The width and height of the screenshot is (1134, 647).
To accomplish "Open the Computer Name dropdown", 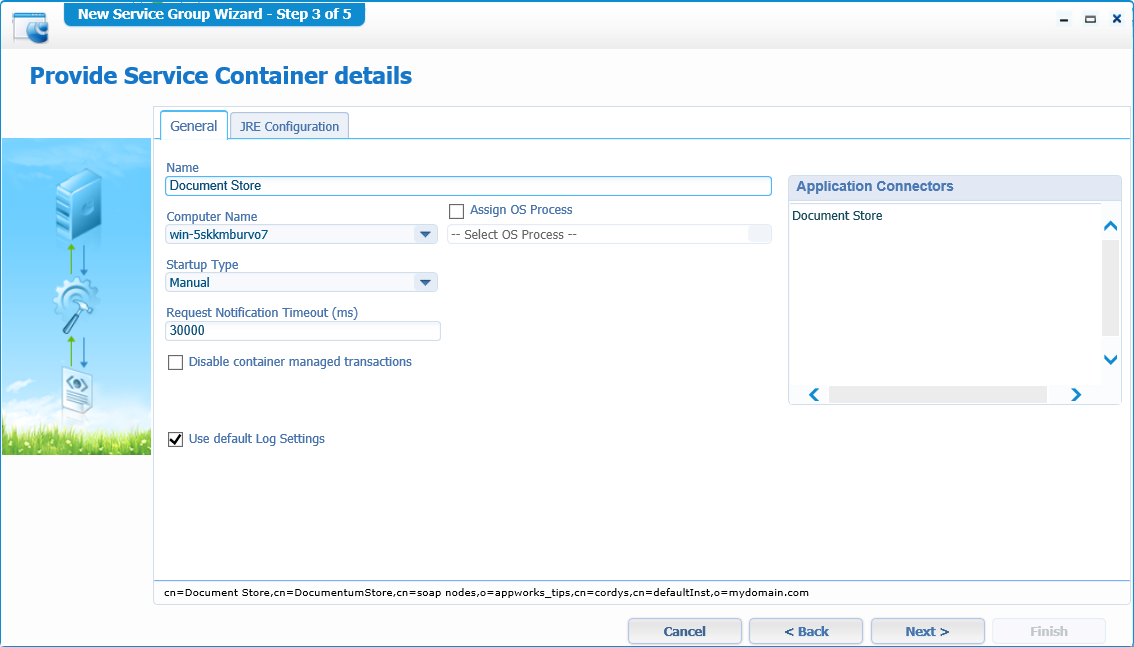I will (425, 234).
